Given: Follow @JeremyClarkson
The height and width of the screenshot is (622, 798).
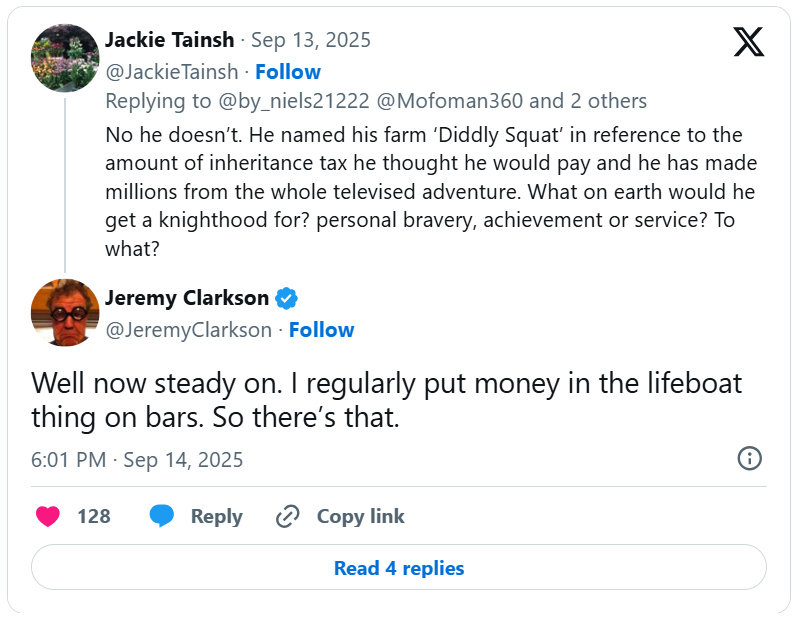Looking at the screenshot, I should (x=321, y=330).
